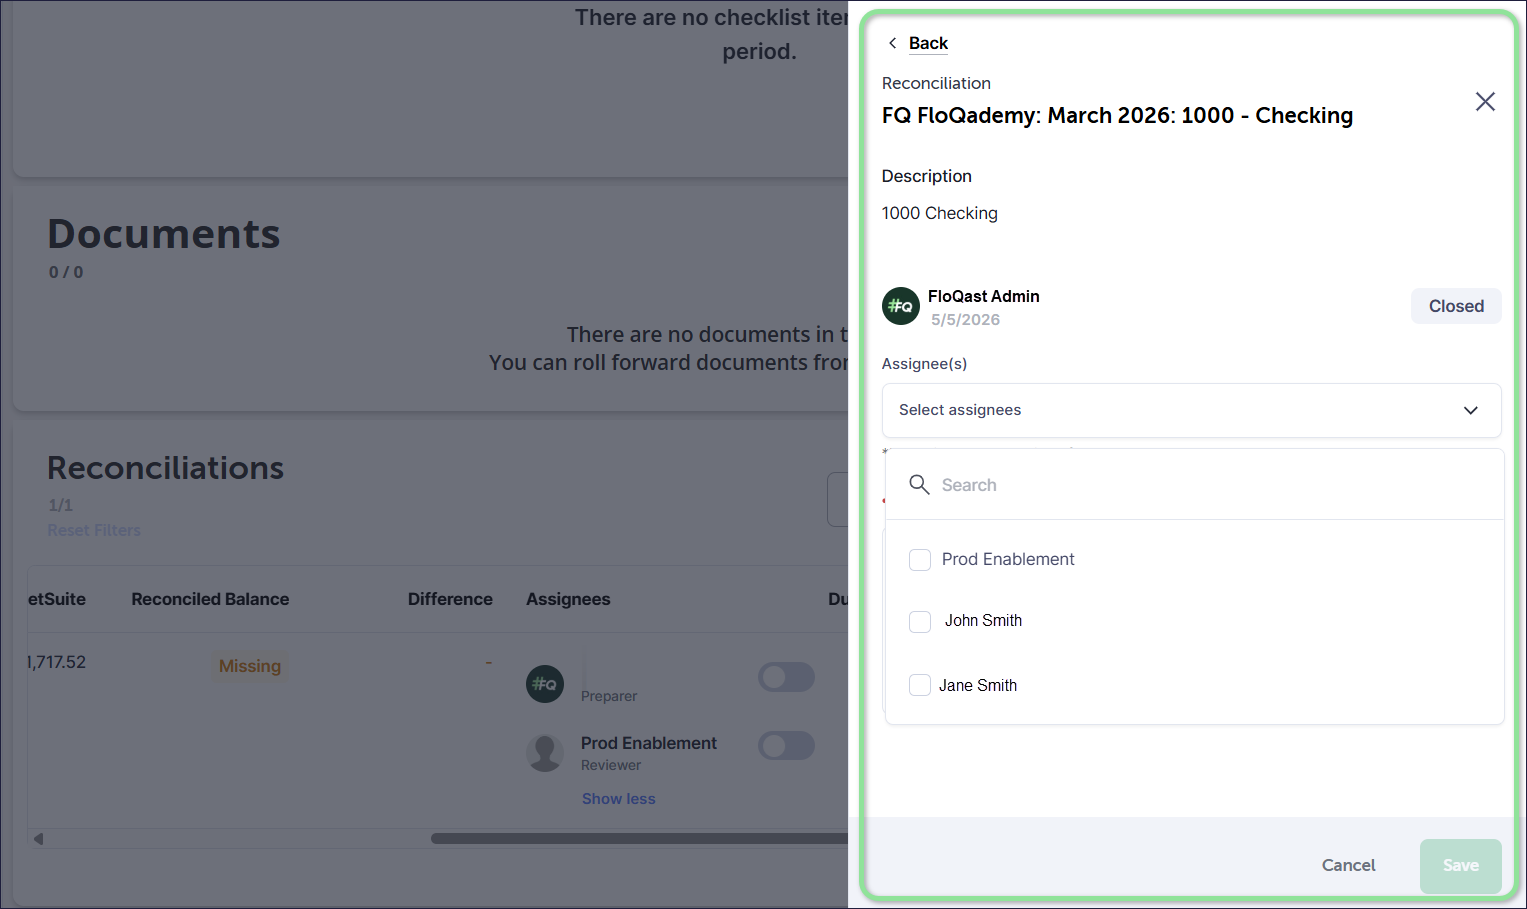
Task: Click the FloQast Admin avatar in panel
Action: click(900, 306)
